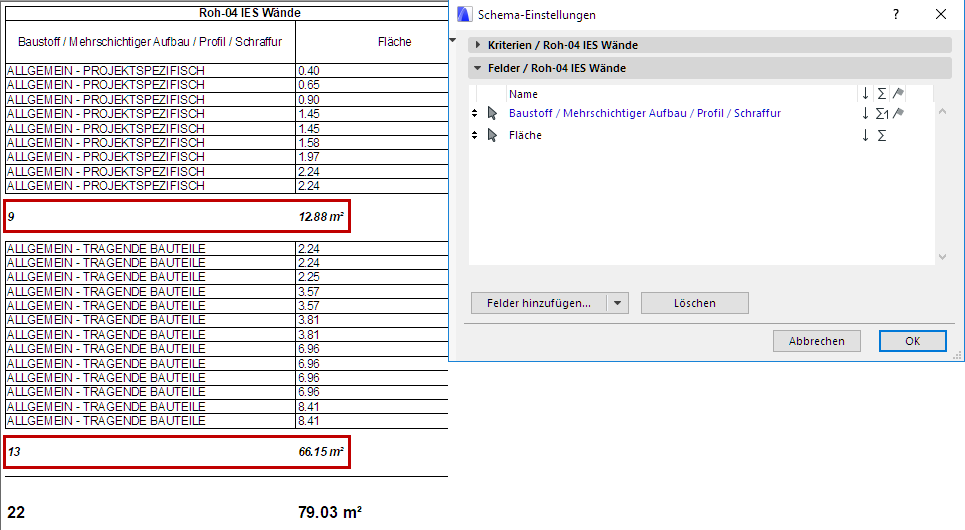The width and height of the screenshot is (965, 530).
Task: Grab the reorder handle of Baustoff row
Action: click(x=474, y=113)
